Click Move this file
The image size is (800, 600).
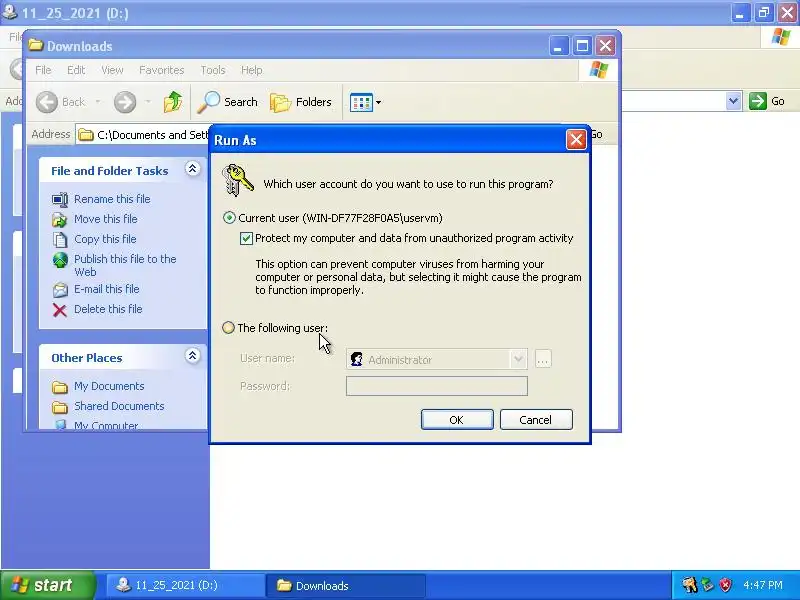pyautogui.click(x=106, y=219)
